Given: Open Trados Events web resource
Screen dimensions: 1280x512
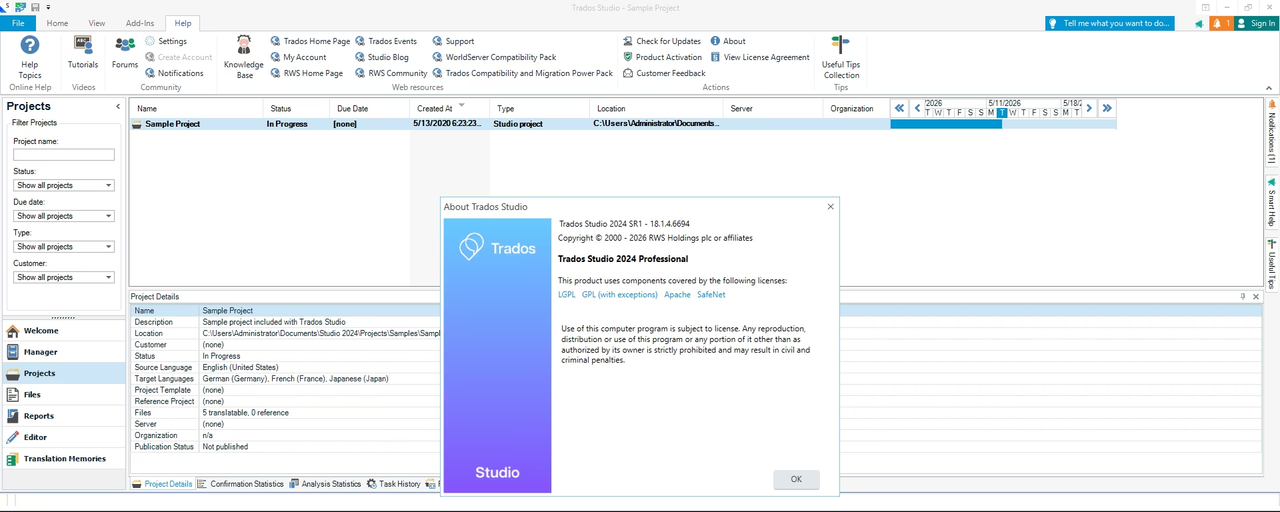Looking at the screenshot, I should tap(386, 41).
